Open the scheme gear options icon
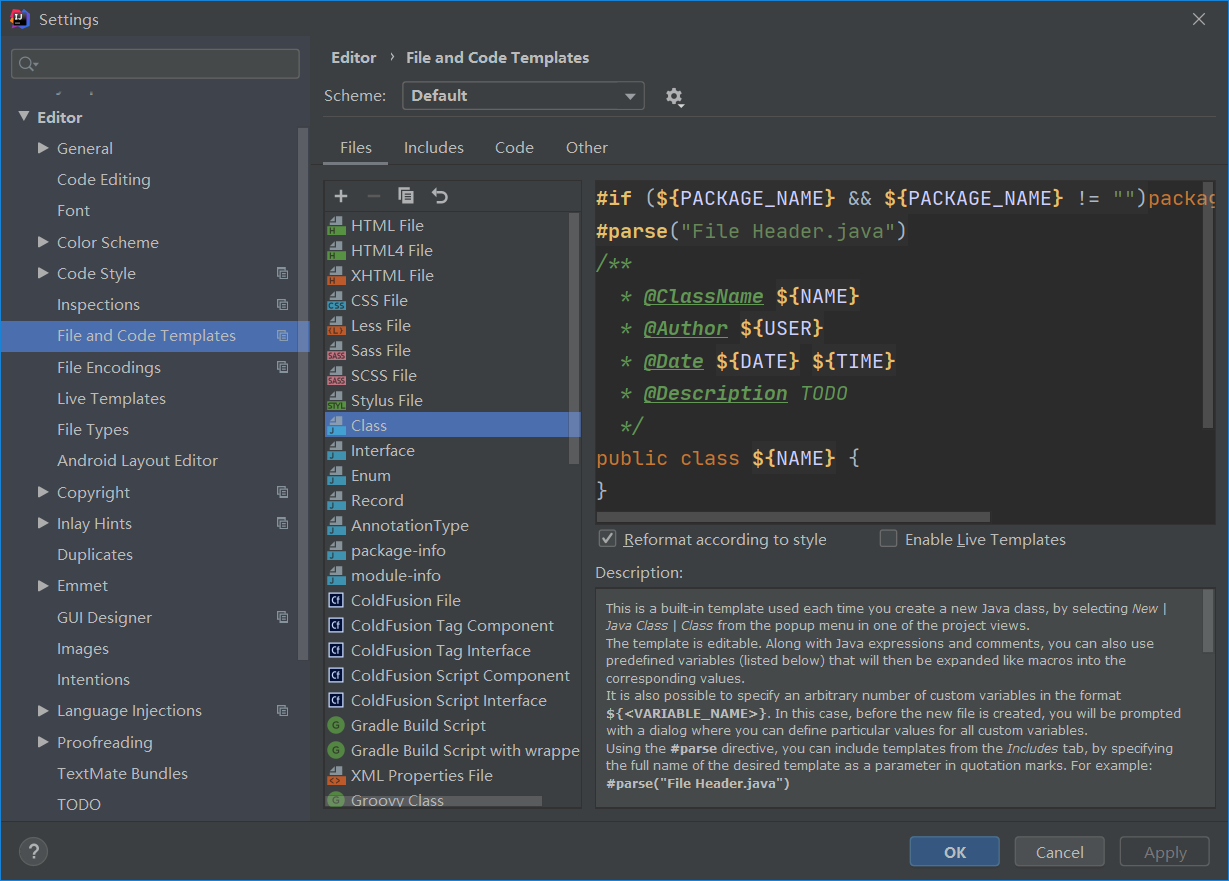The width and height of the screenshot is (1229, 881). [x=674, y=97]
